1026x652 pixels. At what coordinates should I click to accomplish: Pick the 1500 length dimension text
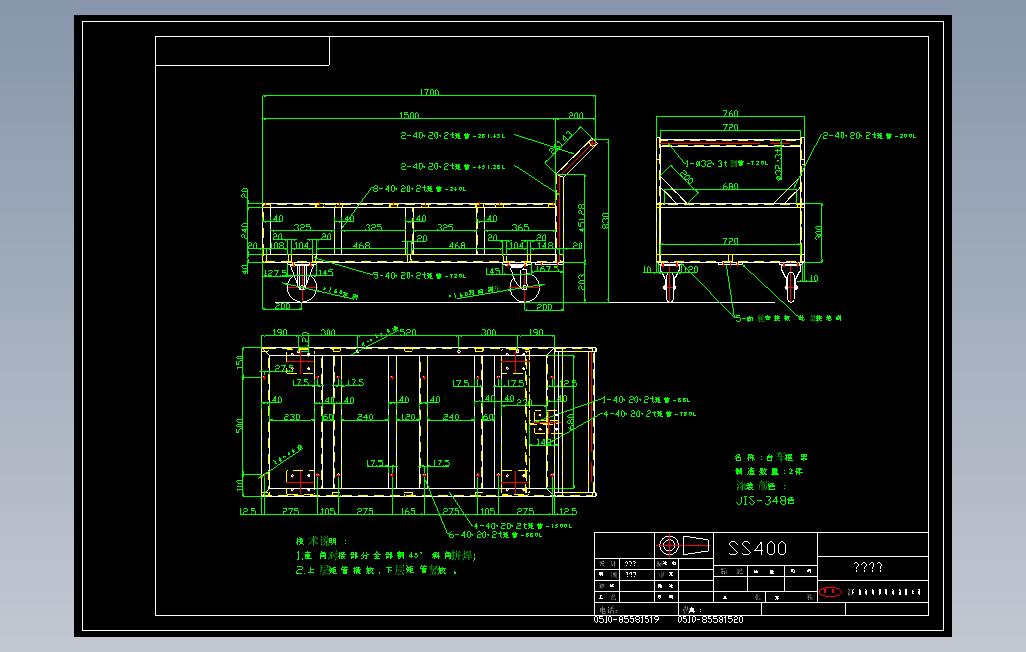[409, 115]
